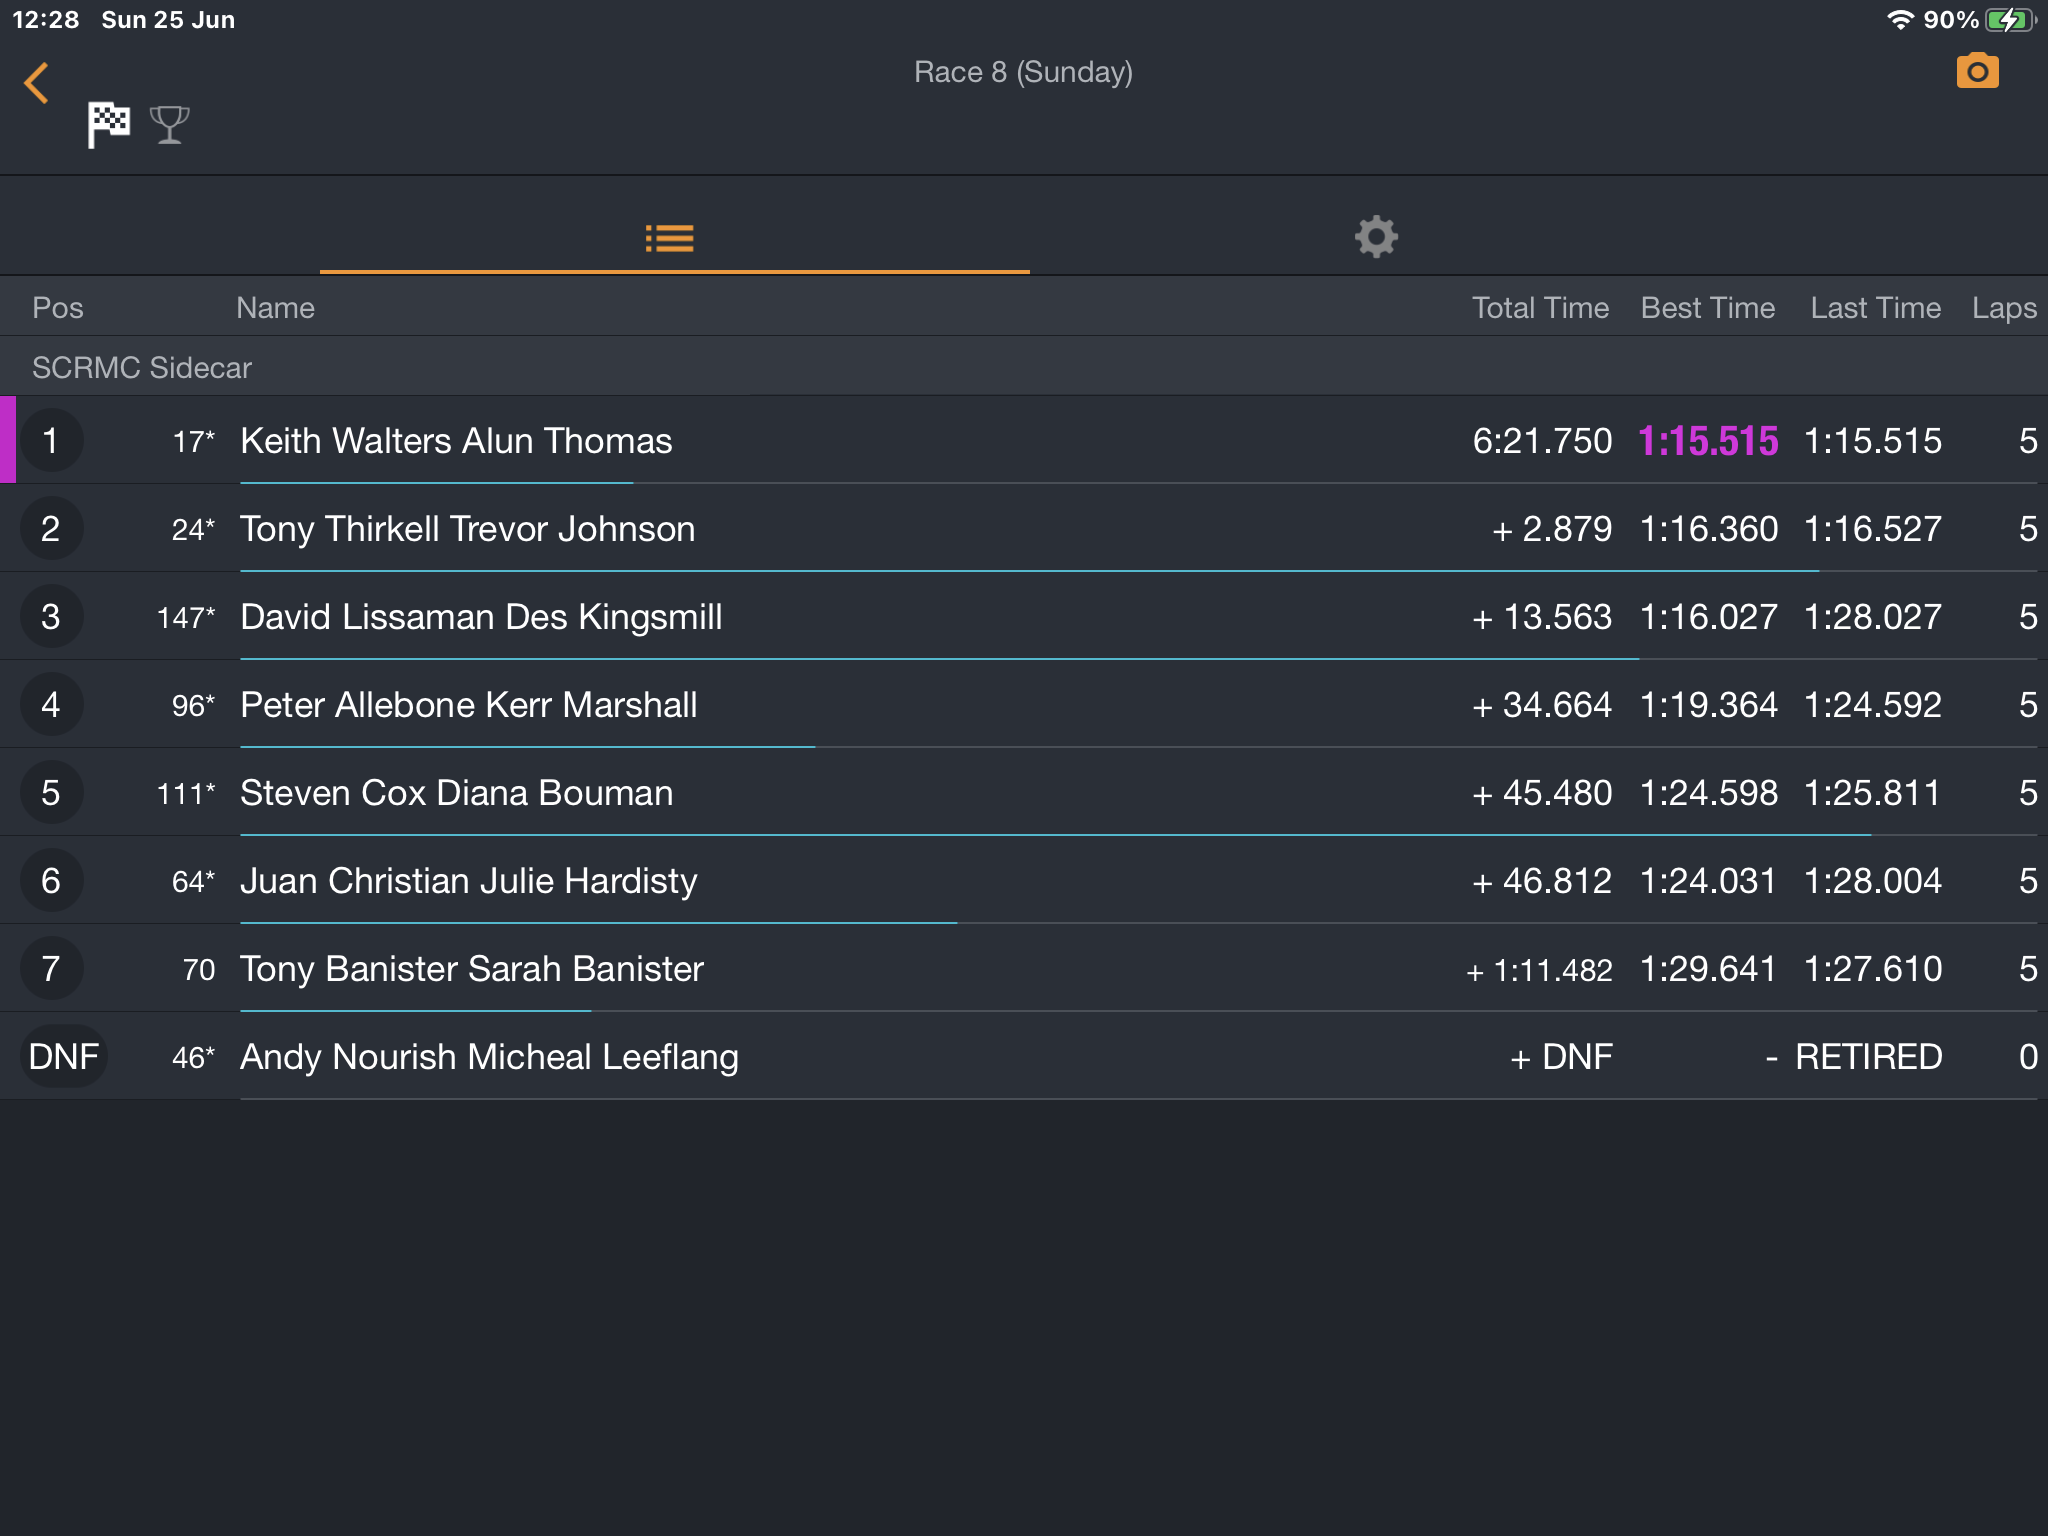Click gap value + 45.480
Screen dimensions: 2048x1536
[x=1542, y=793]
